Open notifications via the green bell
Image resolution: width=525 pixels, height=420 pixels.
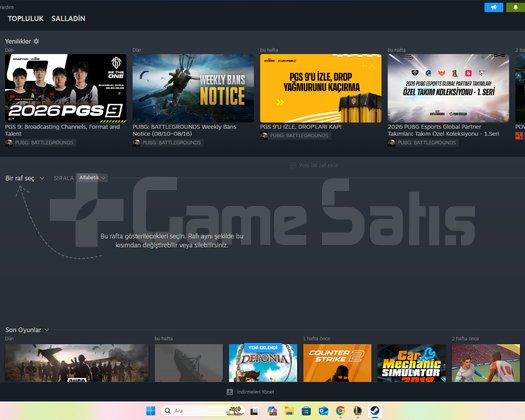click(x=516, y=7)
